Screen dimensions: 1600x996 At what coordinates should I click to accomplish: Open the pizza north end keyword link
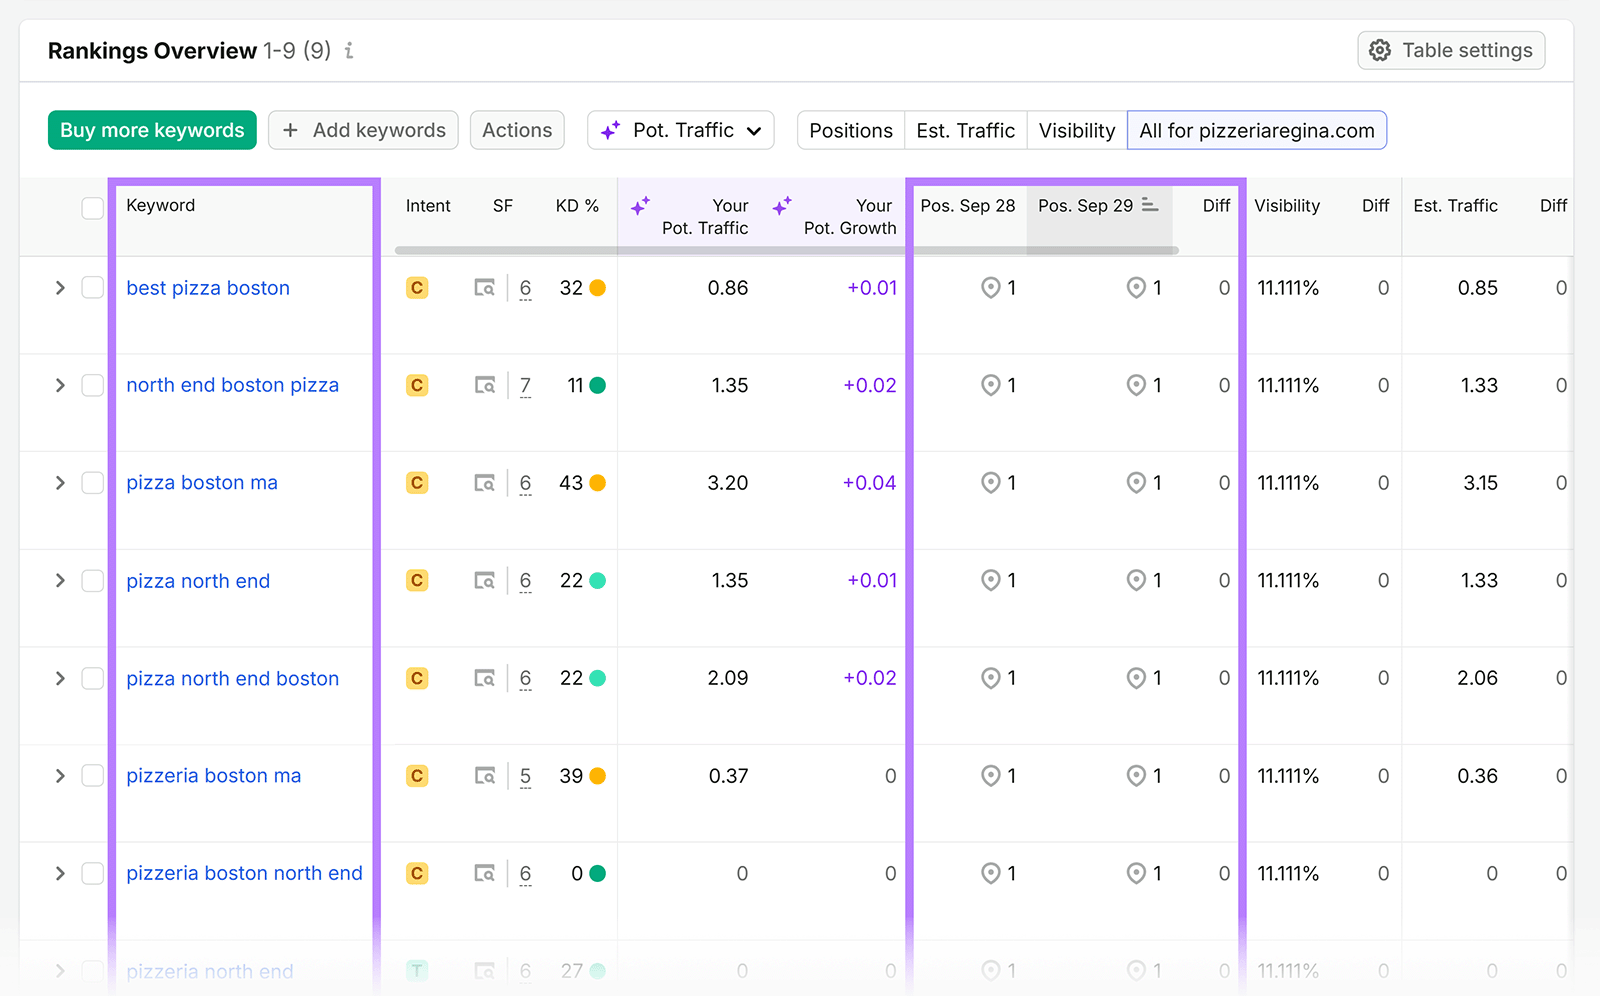198,581
